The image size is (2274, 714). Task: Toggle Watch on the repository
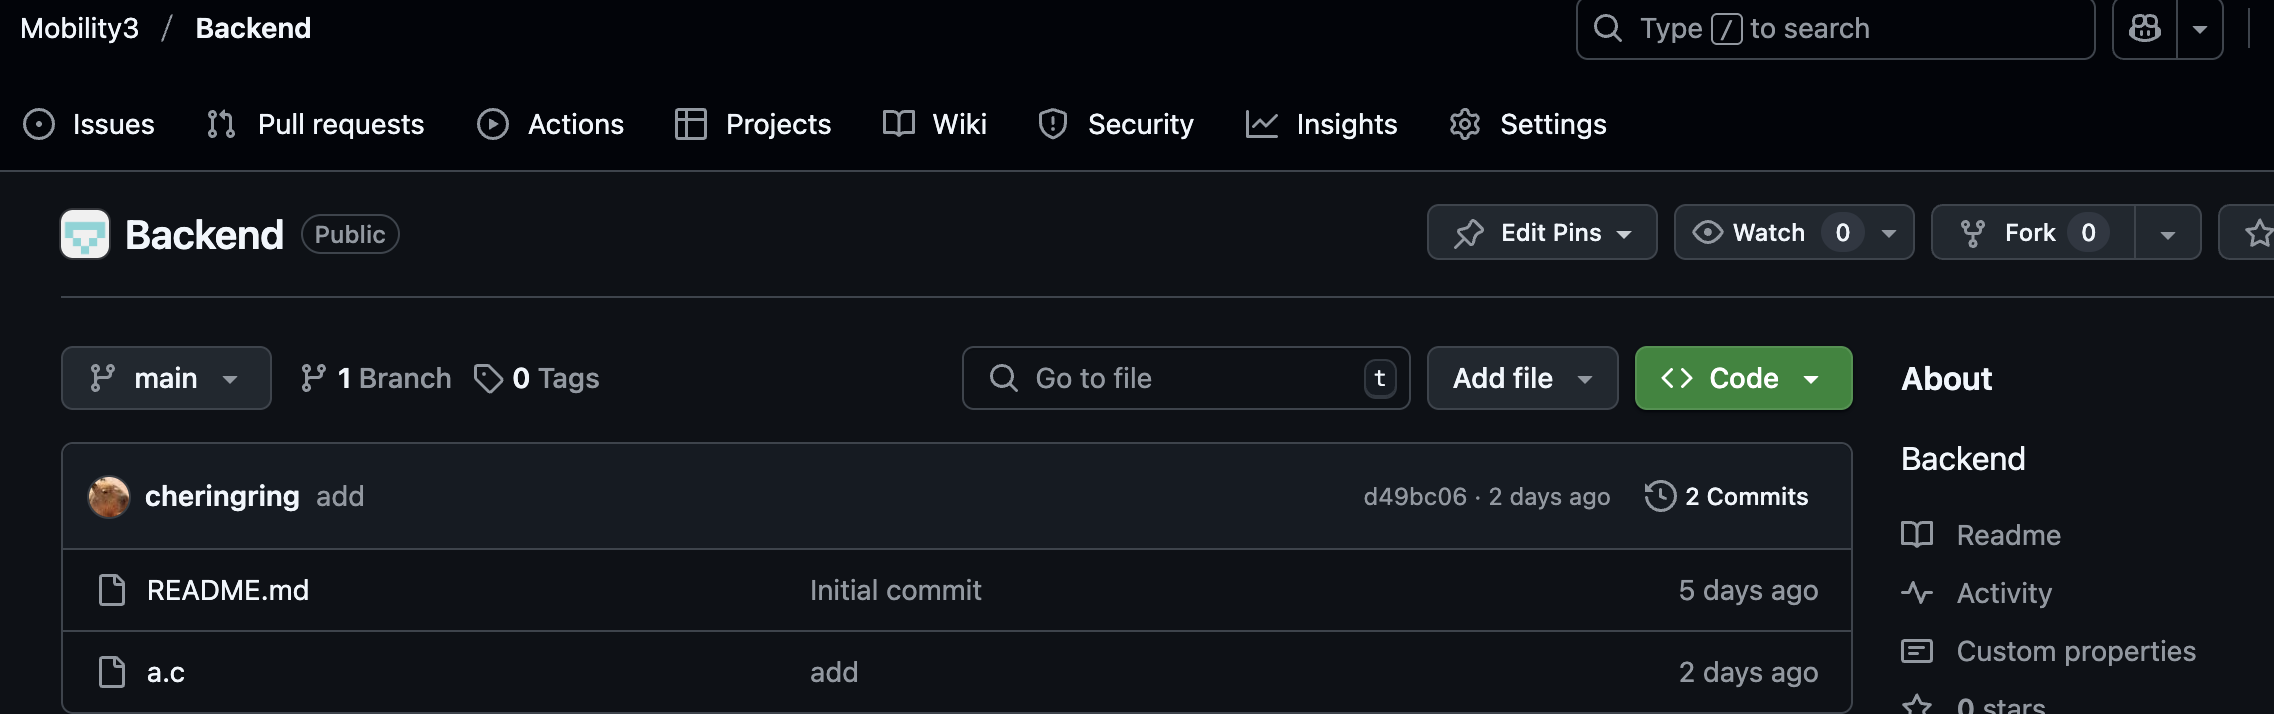point(1750,233)
